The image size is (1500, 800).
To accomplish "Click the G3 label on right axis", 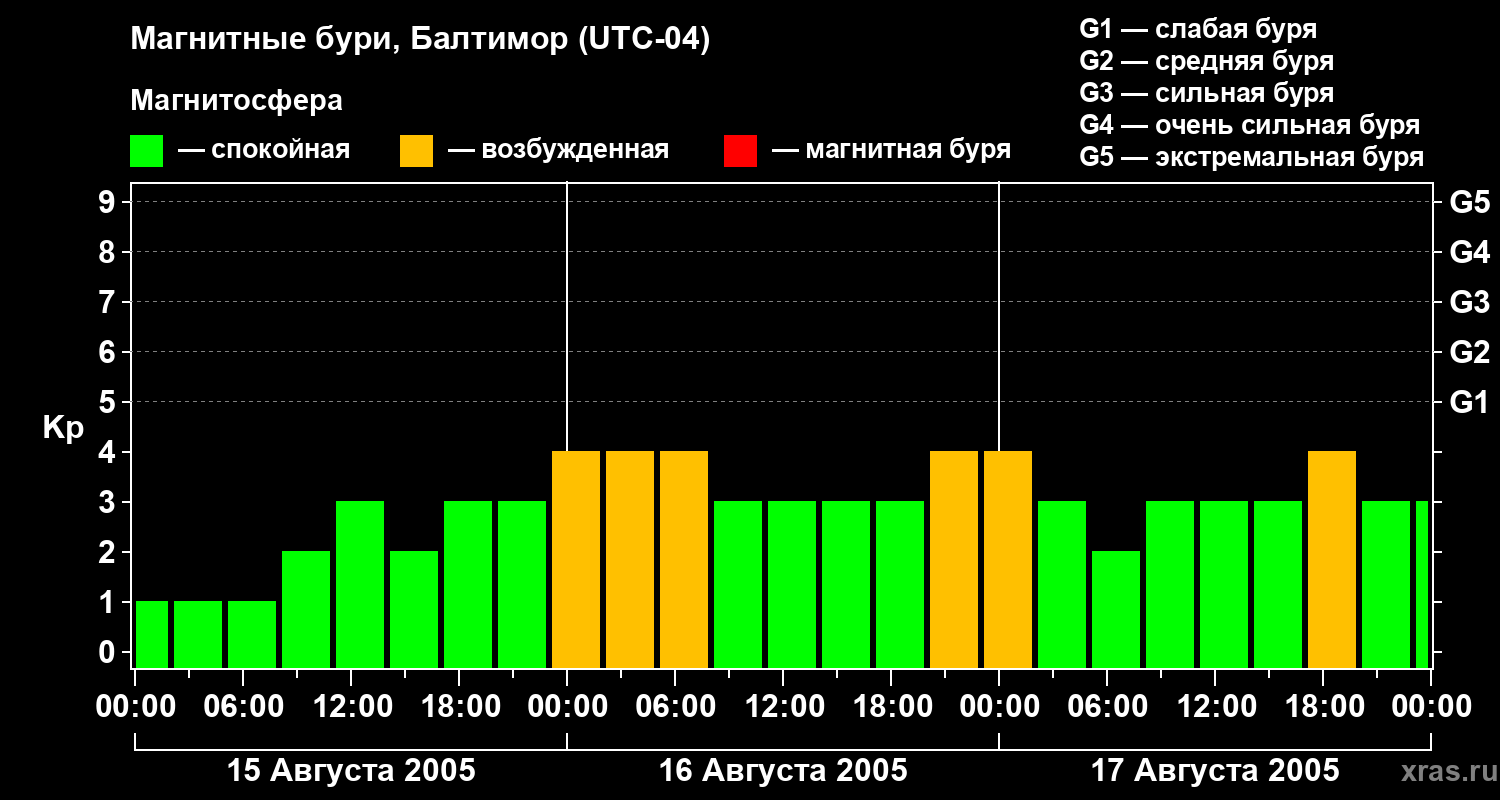I will [x=1469, y=302].
